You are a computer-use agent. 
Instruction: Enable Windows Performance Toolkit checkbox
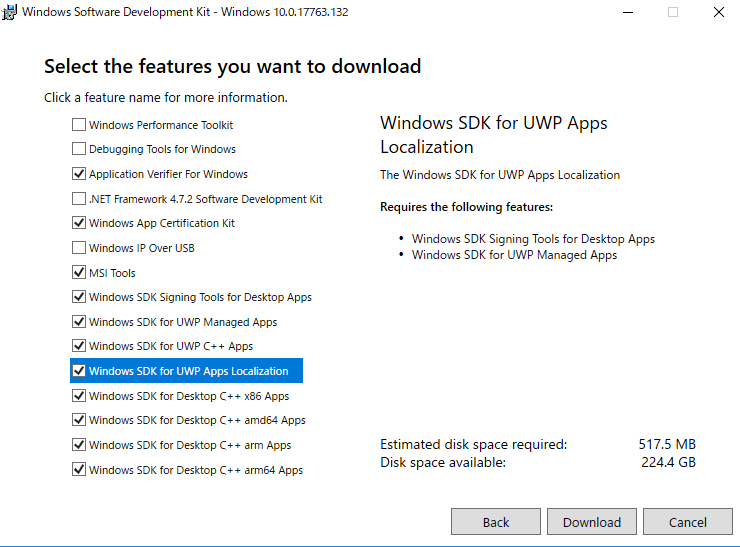(79, 125)
